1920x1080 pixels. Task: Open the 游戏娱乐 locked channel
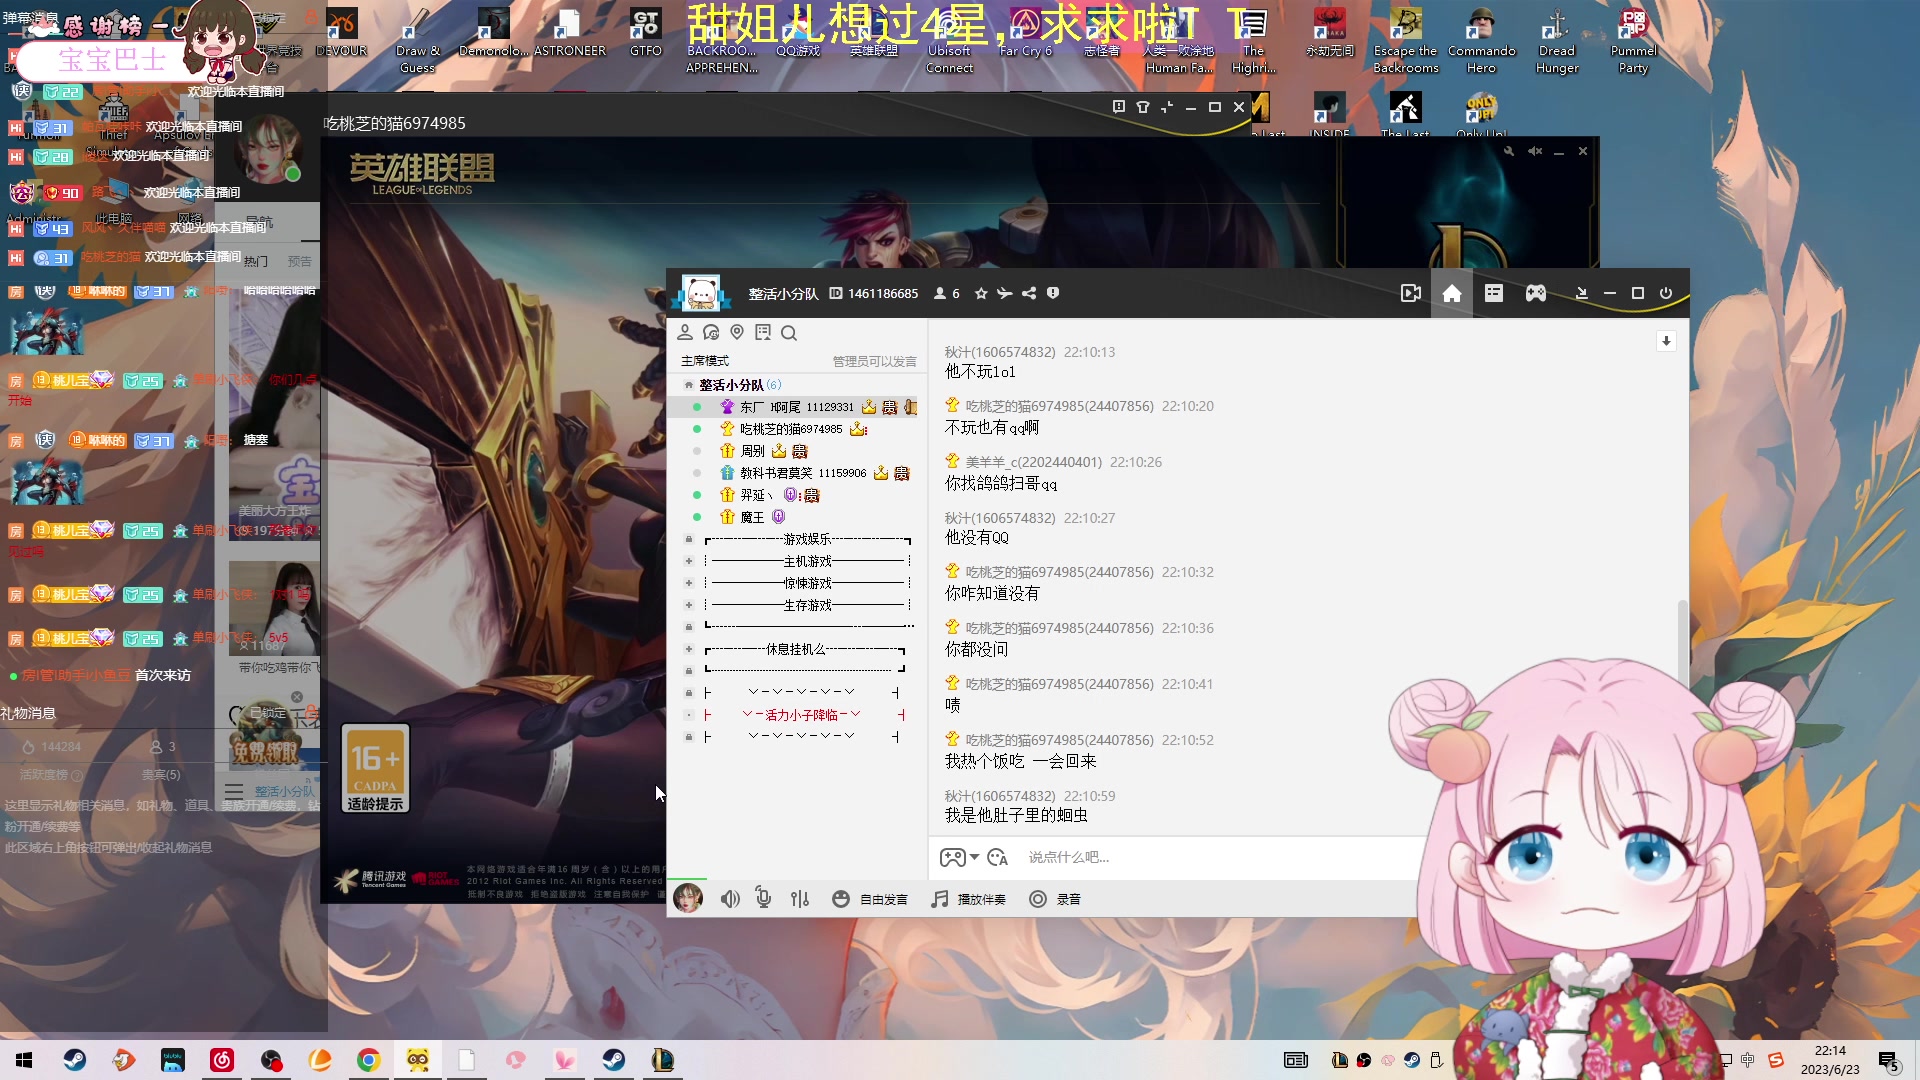pyautogui.click(x=807, y=539)
